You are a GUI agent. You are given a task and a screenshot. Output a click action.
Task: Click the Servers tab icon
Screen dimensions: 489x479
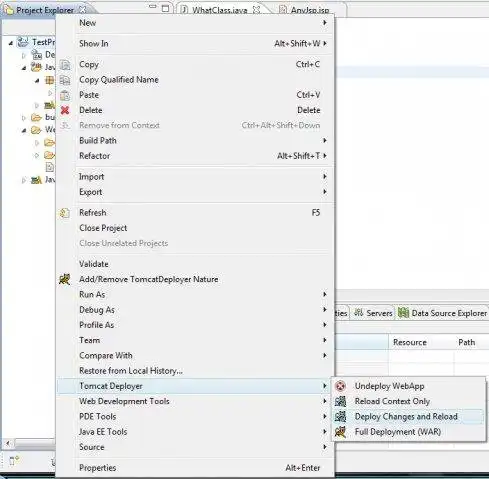[x=359, y=313]
